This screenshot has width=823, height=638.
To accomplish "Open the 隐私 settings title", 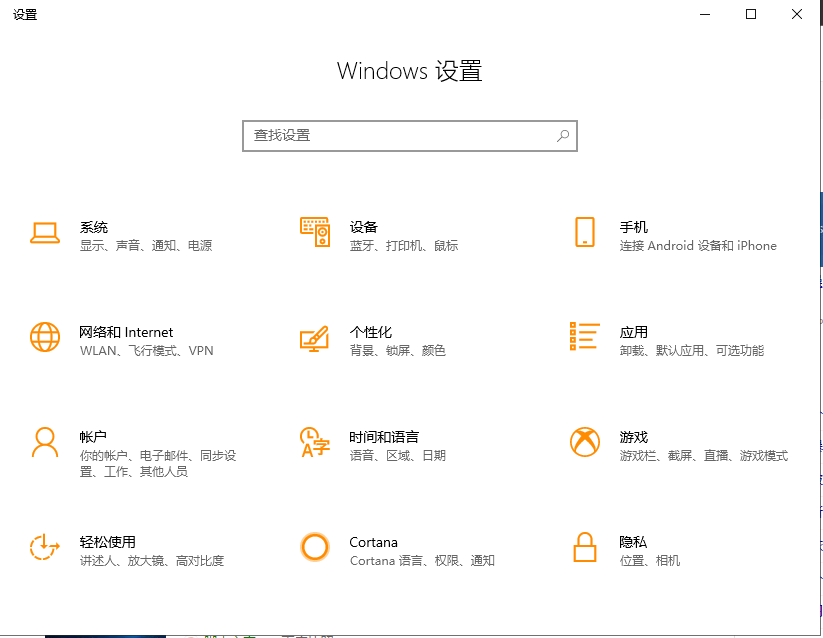I will 633,542.
